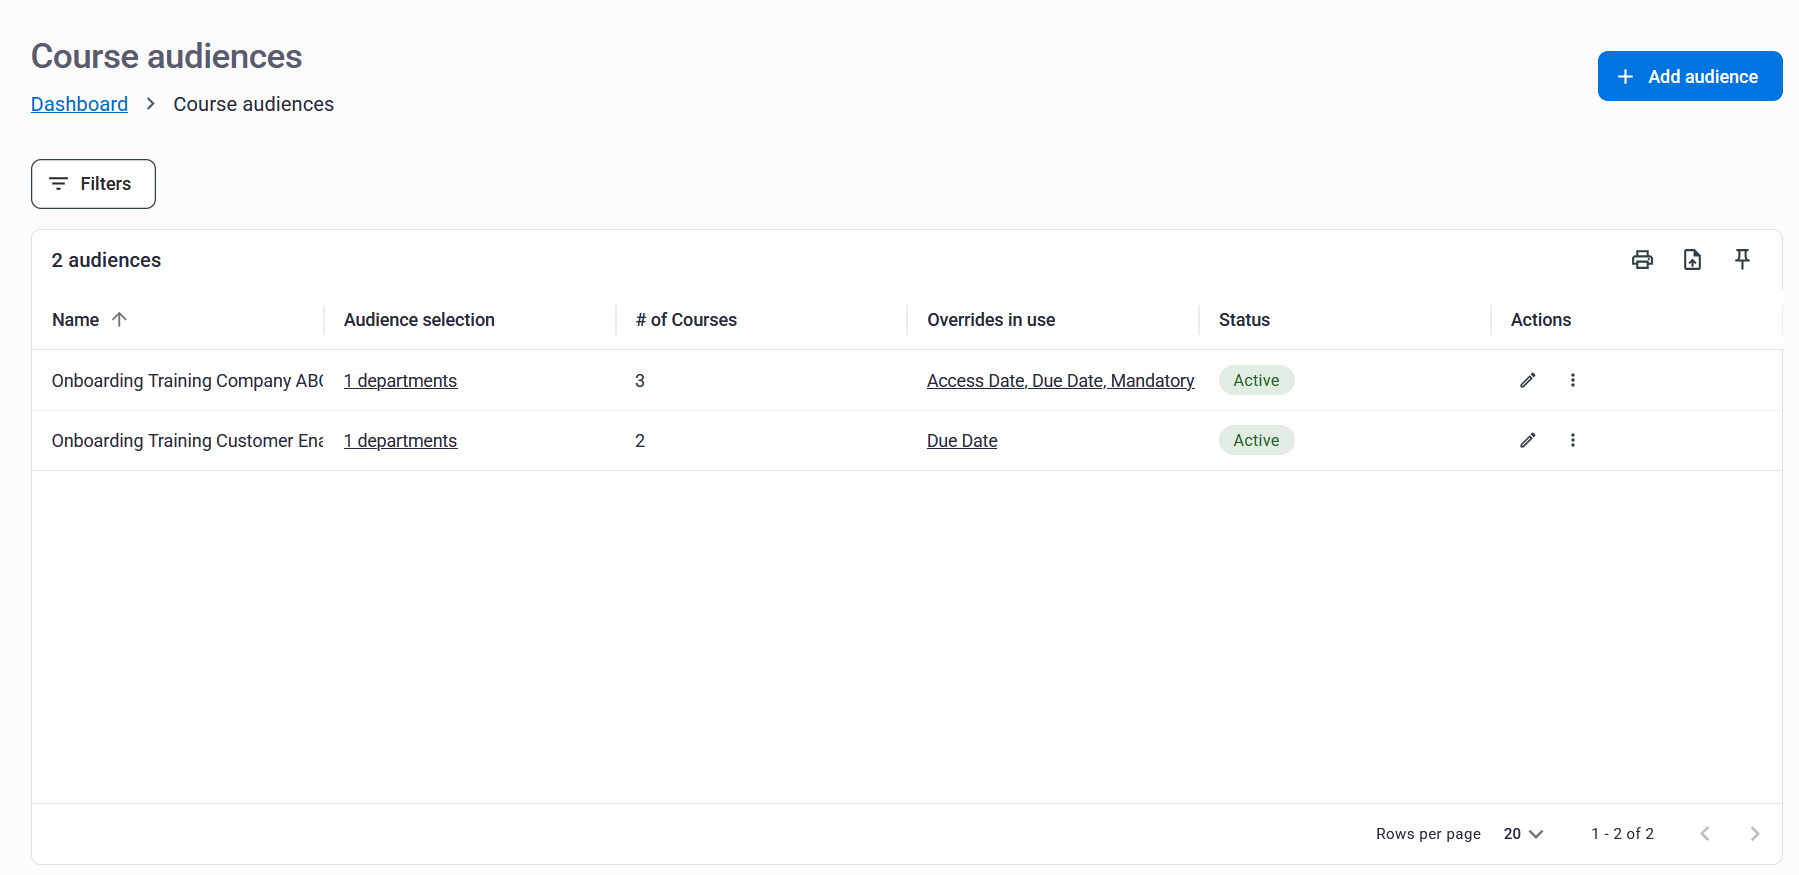This screenshot has height=875, width=1799.
Task: Open more actions for Customer row
Action: pos(1573,440)
